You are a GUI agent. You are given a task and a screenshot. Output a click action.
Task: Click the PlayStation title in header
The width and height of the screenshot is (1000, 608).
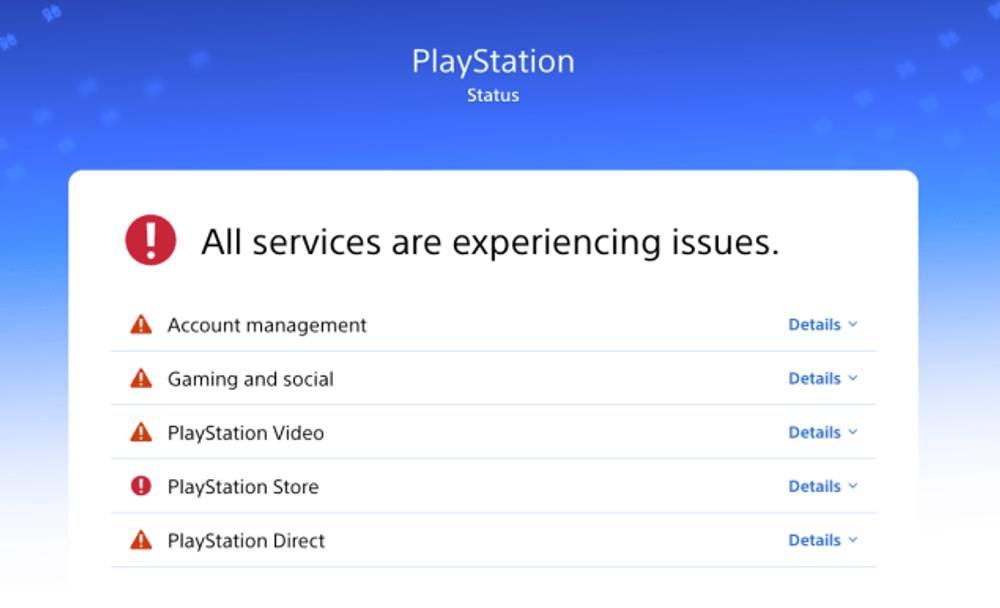(x=493, y=63)
